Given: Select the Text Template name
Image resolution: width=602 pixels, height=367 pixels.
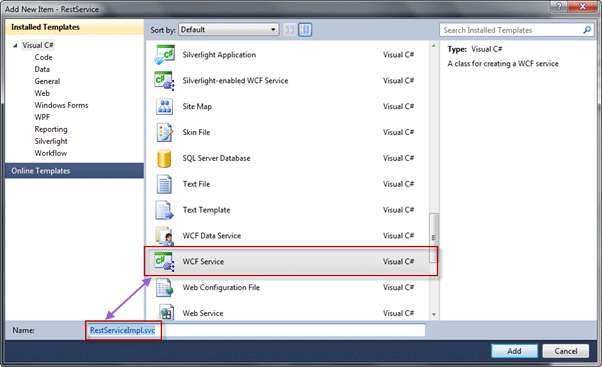Looking at the screenshot, I should [x=207, y=210].
